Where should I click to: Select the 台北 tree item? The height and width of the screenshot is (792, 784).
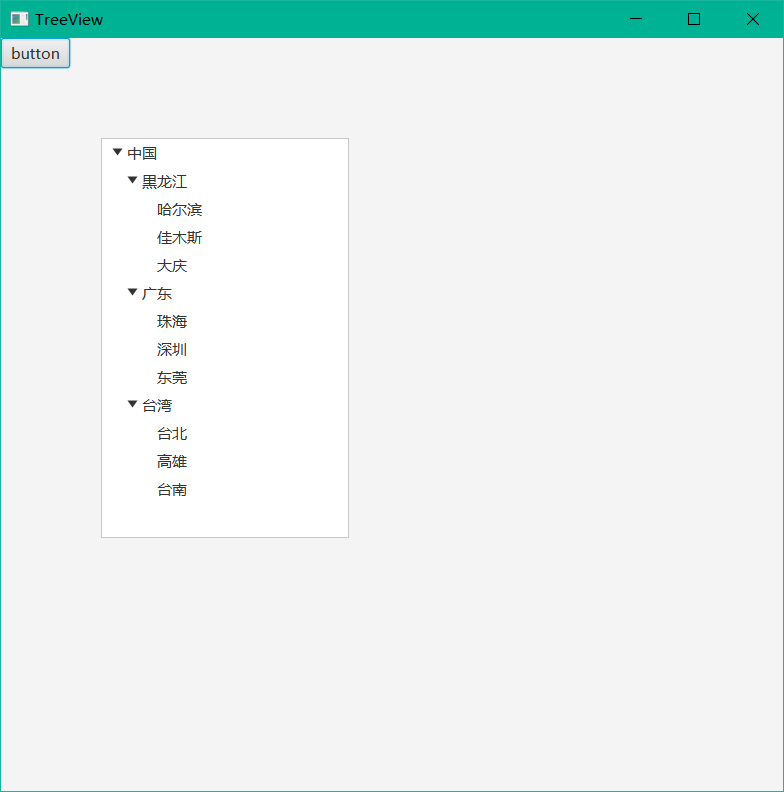click(225, 433)
